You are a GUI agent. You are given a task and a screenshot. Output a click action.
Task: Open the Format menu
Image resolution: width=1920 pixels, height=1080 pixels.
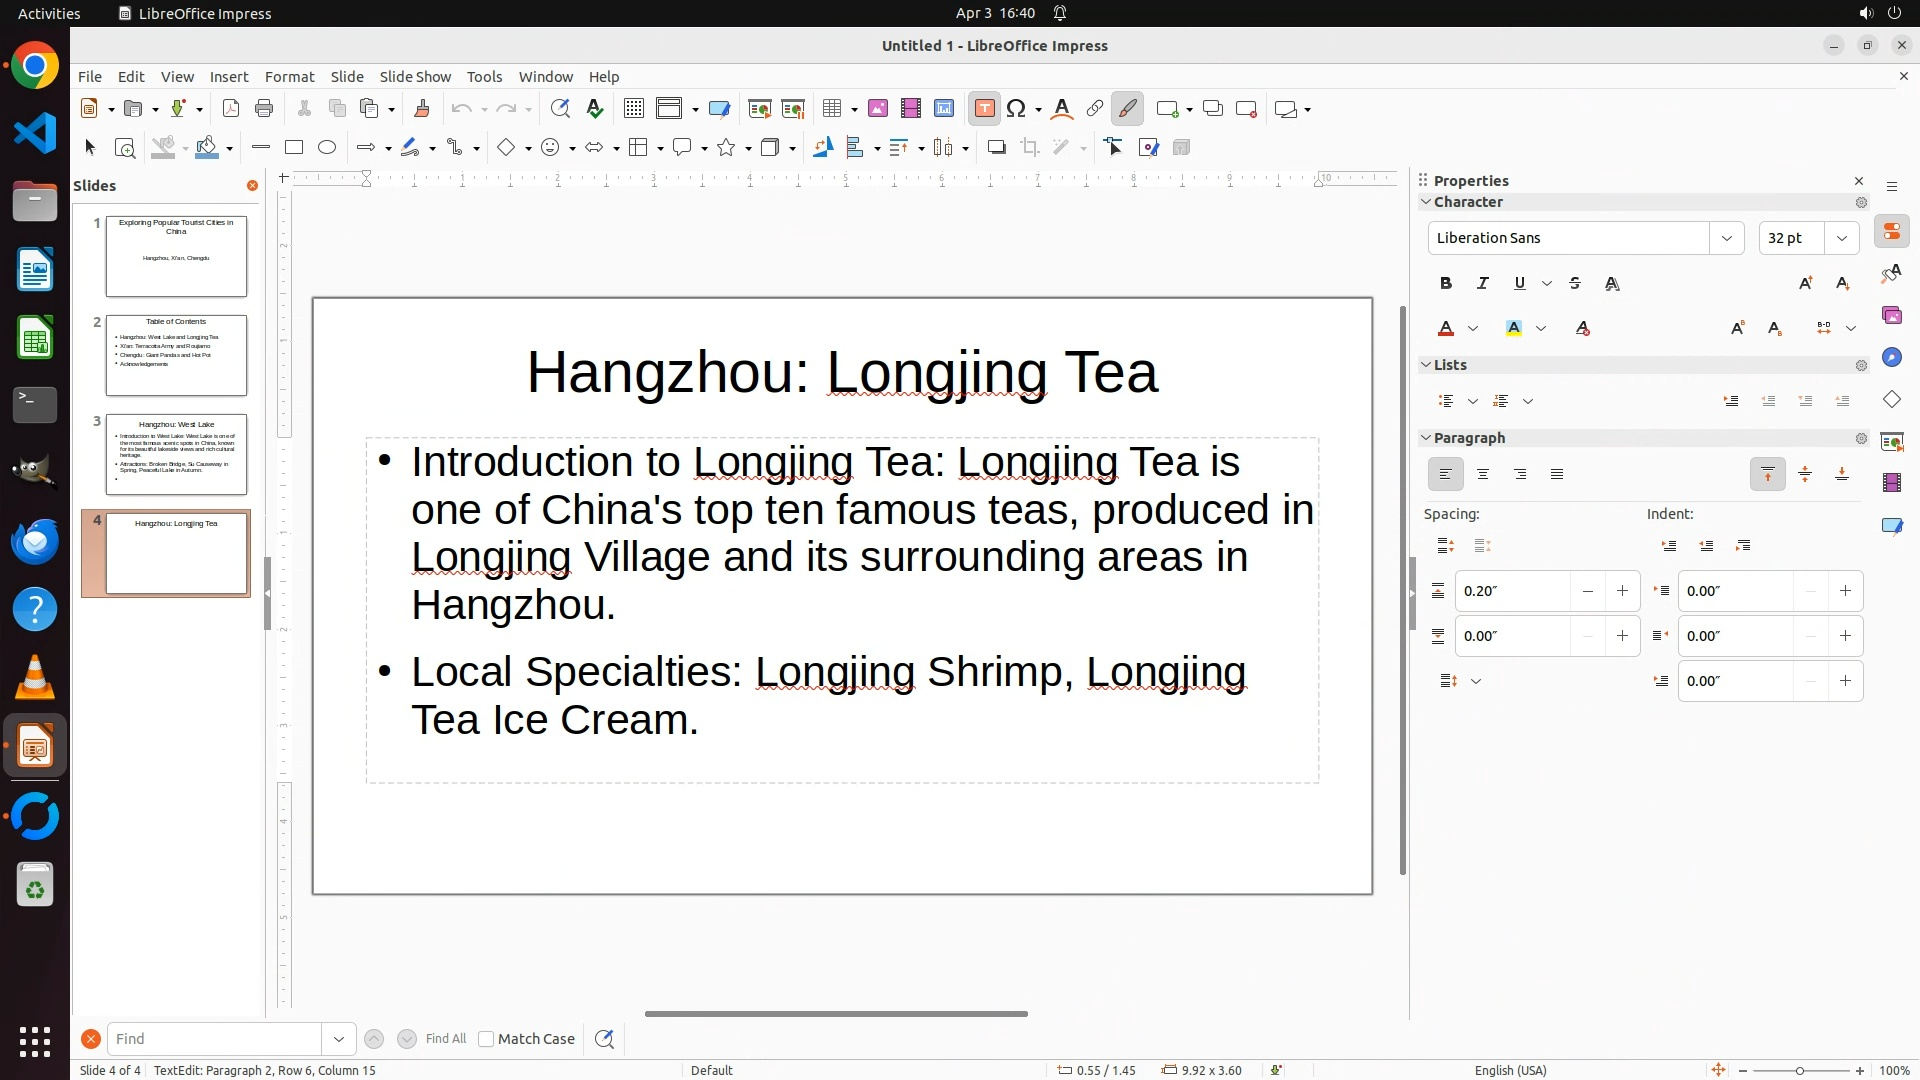(289, 77)
